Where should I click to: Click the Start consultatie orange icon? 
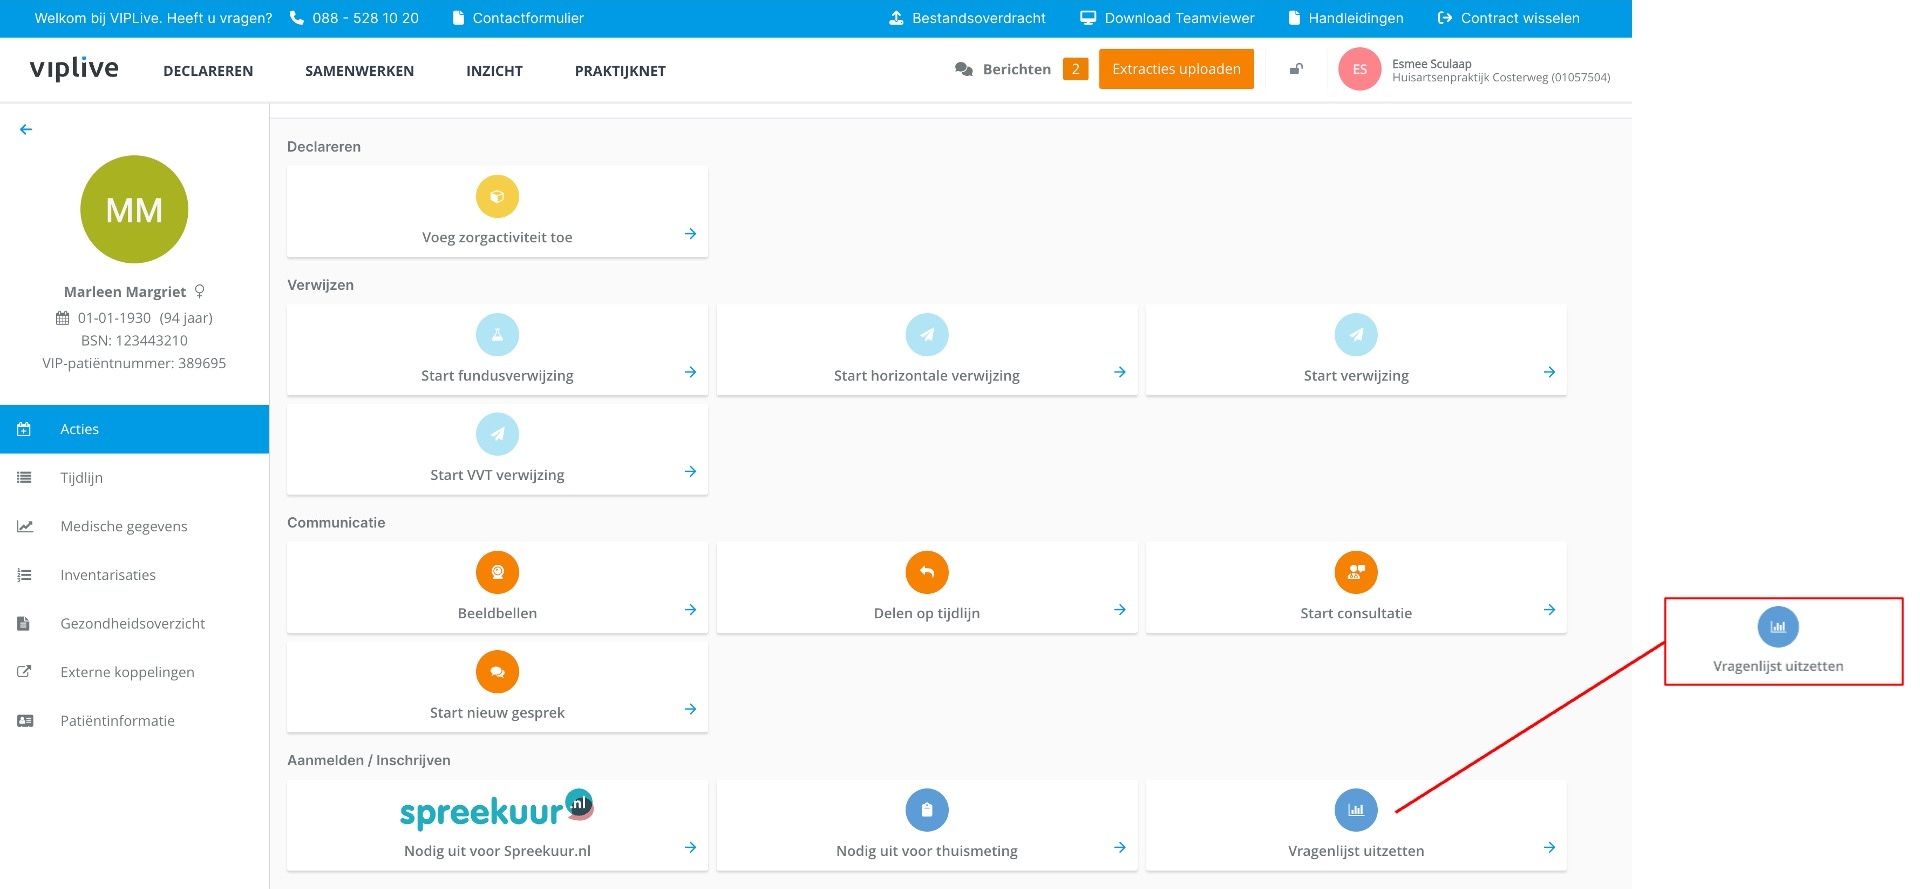tap(1355, 573)
